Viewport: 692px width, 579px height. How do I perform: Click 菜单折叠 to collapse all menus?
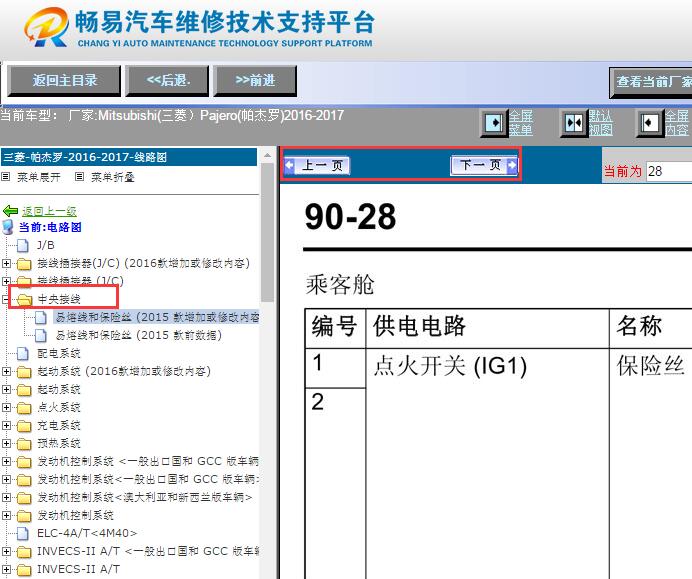[113, 177]
